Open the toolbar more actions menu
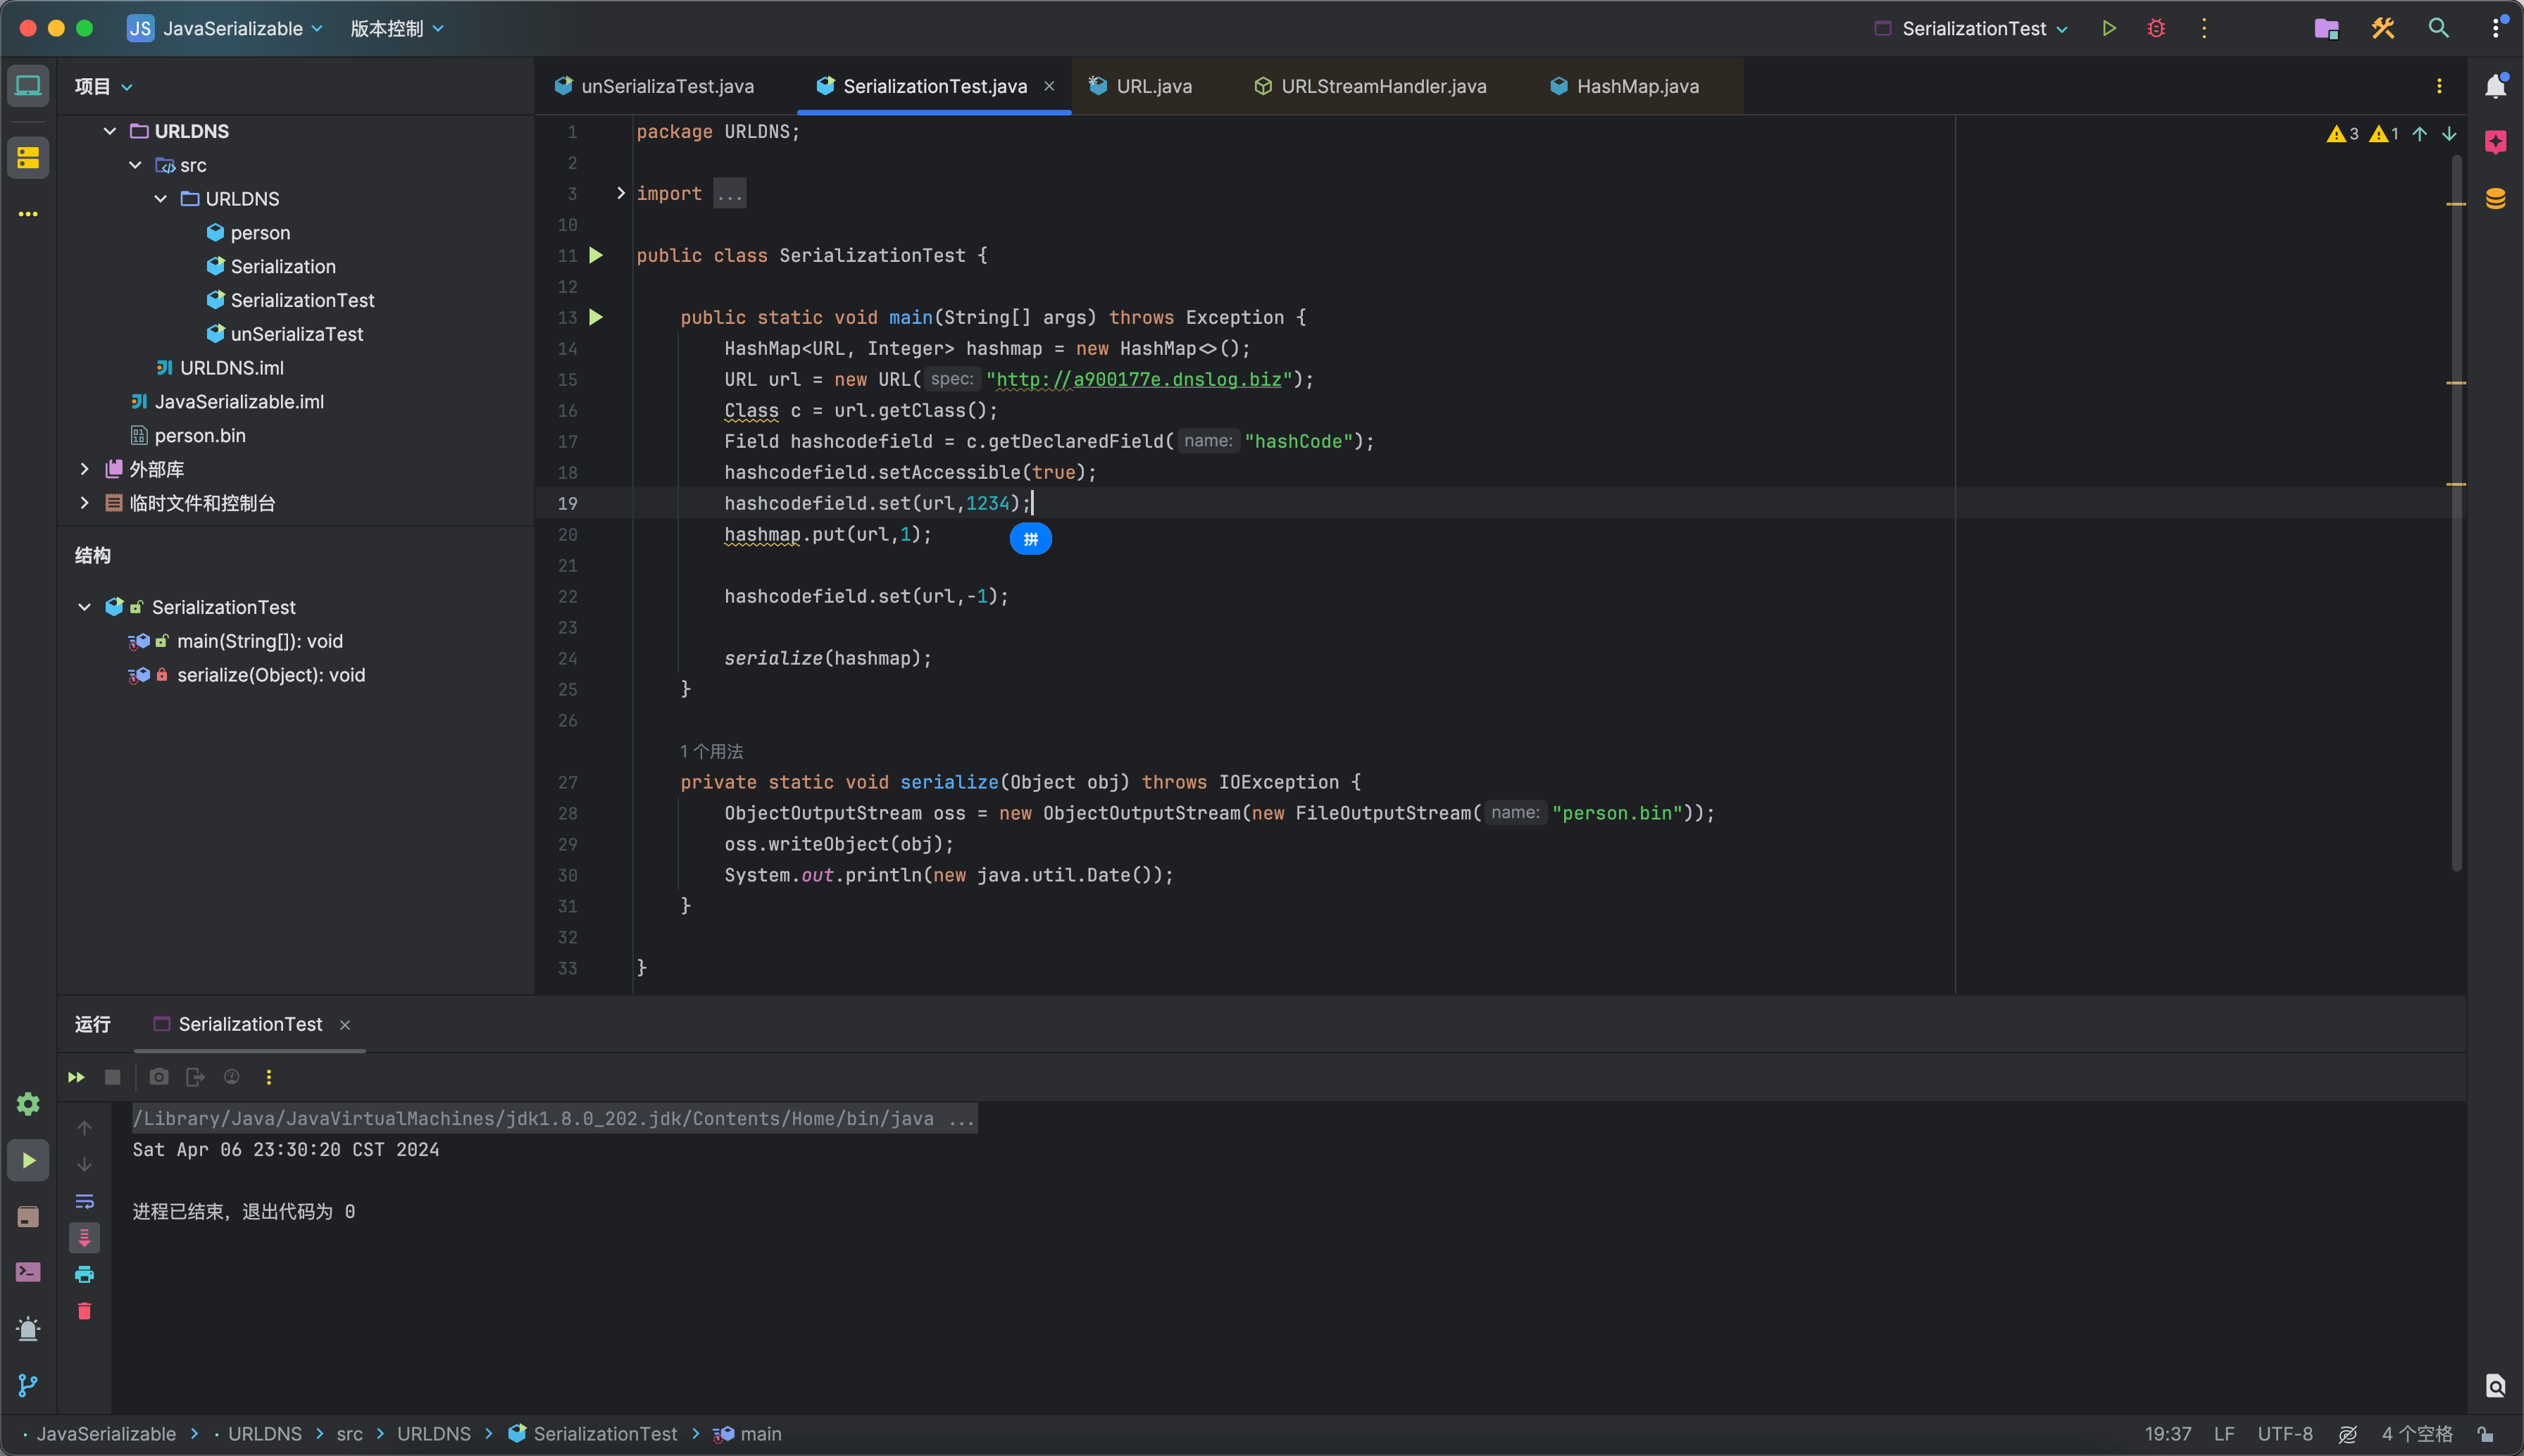The width and height of the screenshot is (2524, 1456). (x=2204, y=28)
